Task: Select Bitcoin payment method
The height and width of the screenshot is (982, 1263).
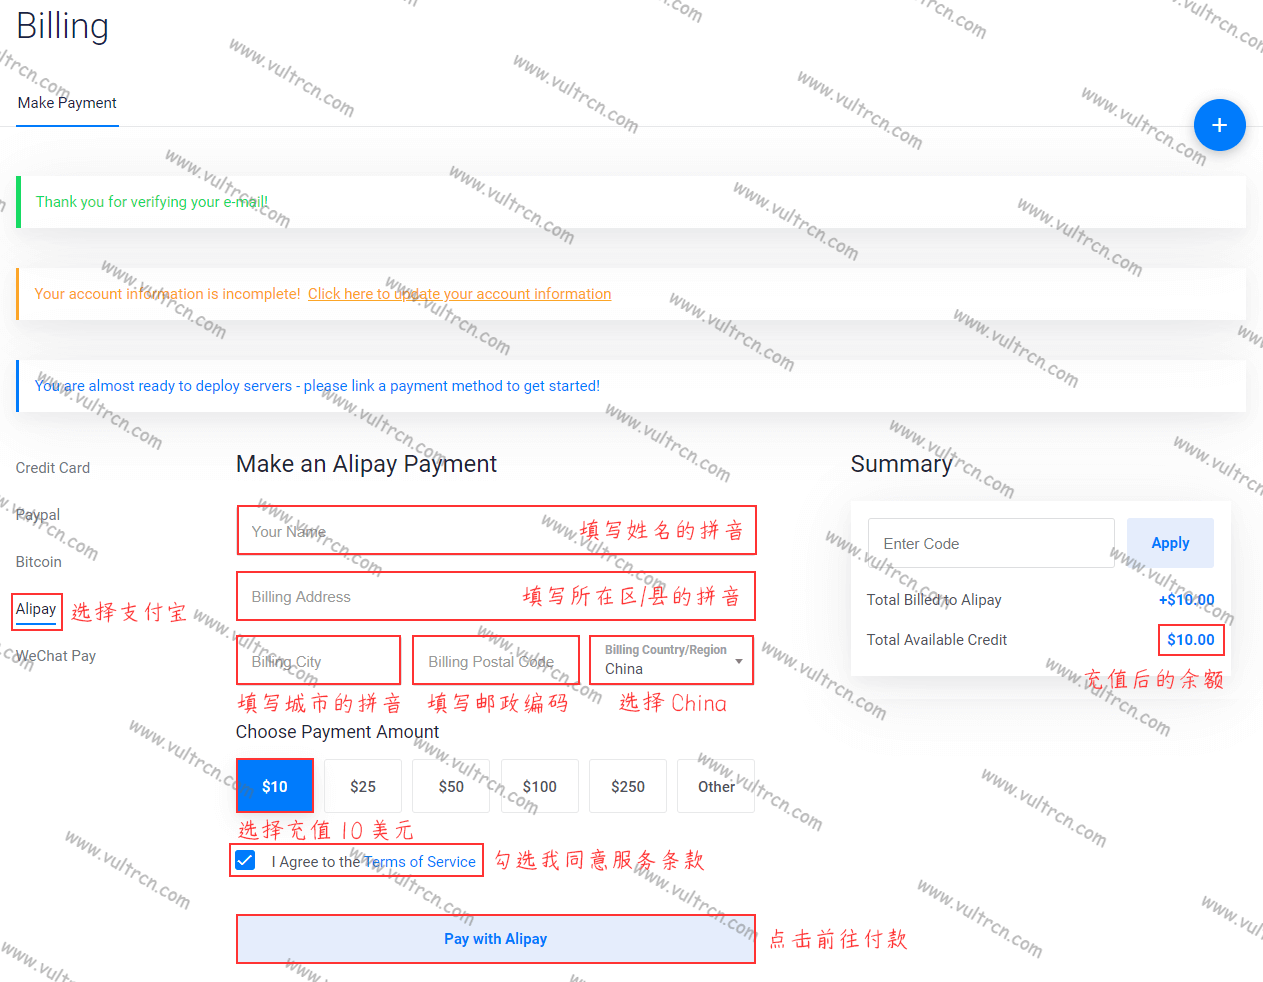Action: (x=39, y=562)
